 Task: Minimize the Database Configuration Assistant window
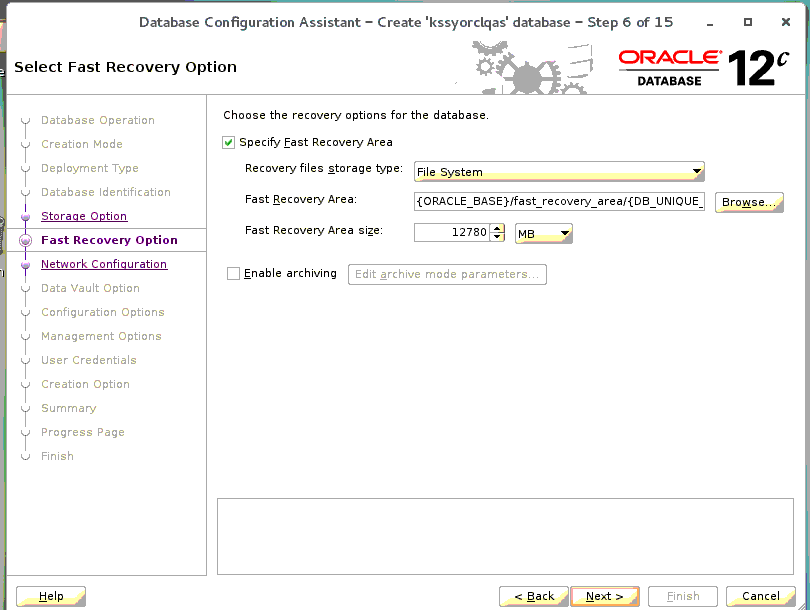click(713, 21)
